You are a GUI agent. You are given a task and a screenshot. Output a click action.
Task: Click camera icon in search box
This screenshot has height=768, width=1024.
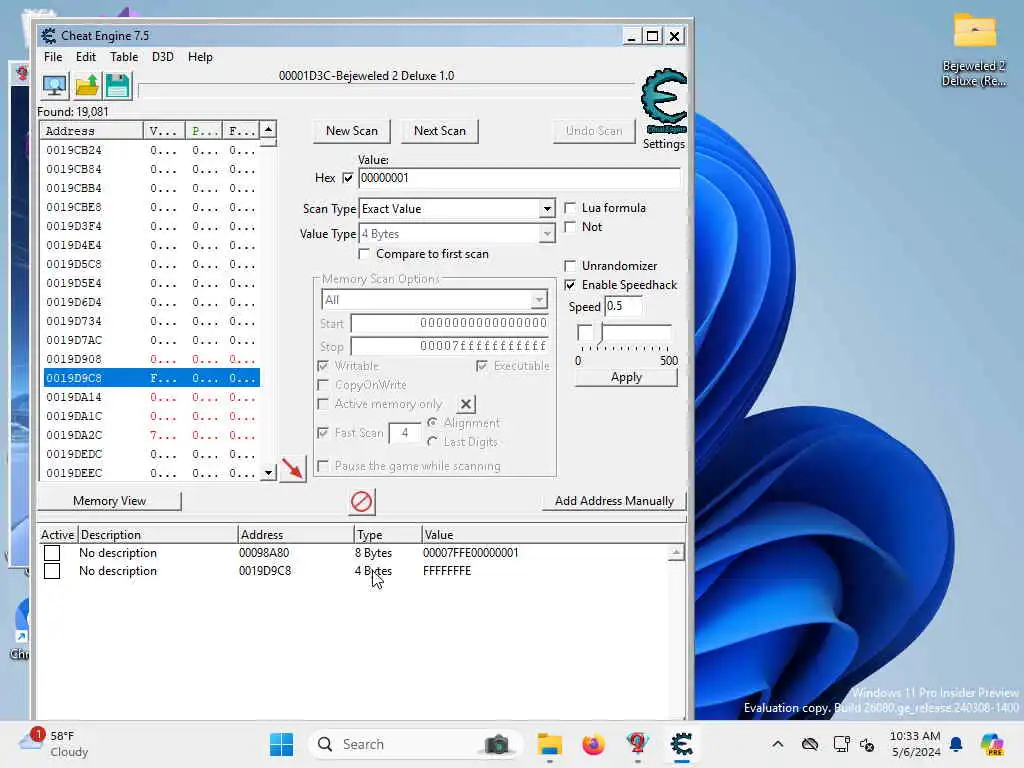coord(497,744)
